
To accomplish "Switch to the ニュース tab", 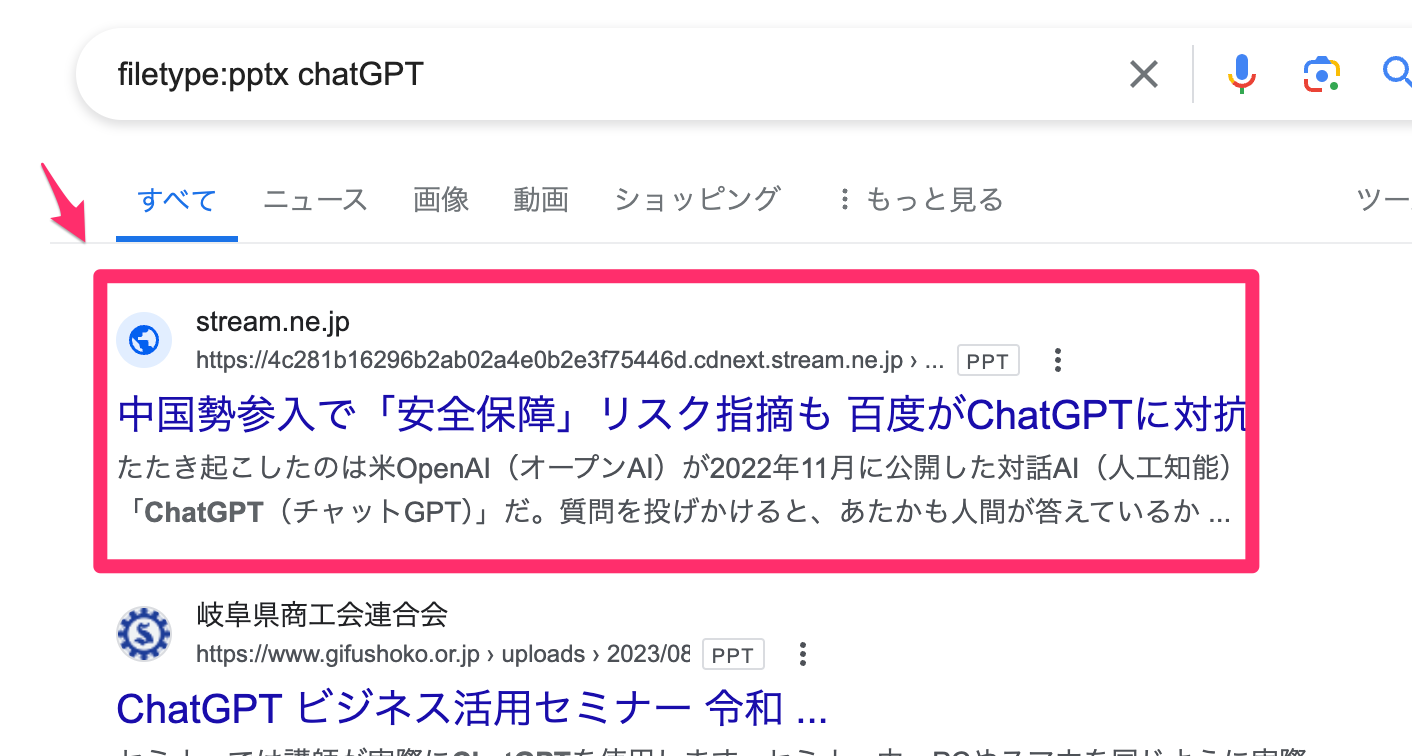I will point(316,200).
